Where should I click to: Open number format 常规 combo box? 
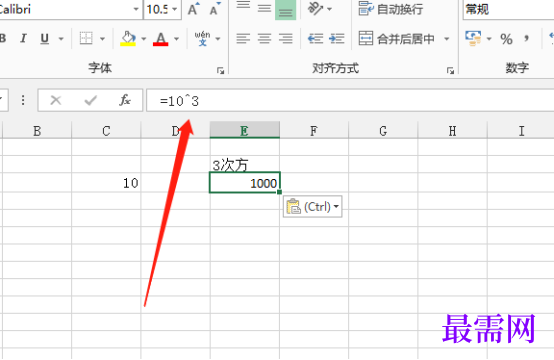pos(508,10)
